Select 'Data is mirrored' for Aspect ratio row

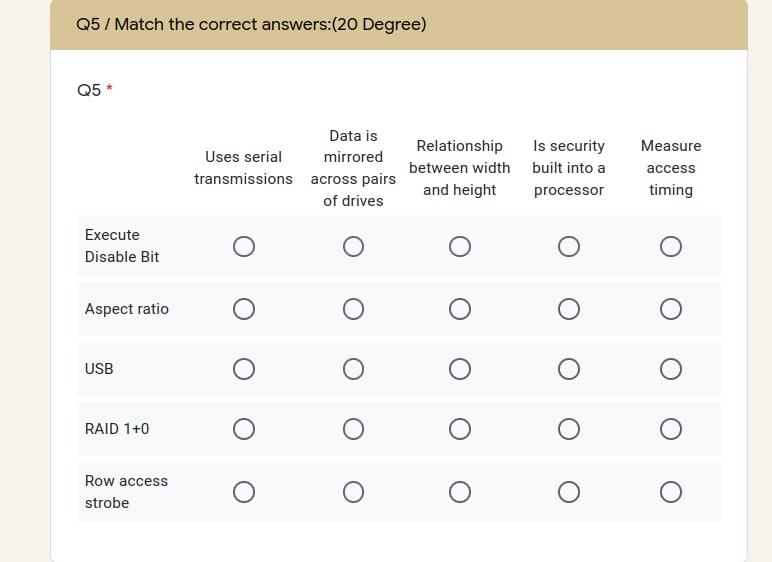pyautogui.click(x=353, y=309)
